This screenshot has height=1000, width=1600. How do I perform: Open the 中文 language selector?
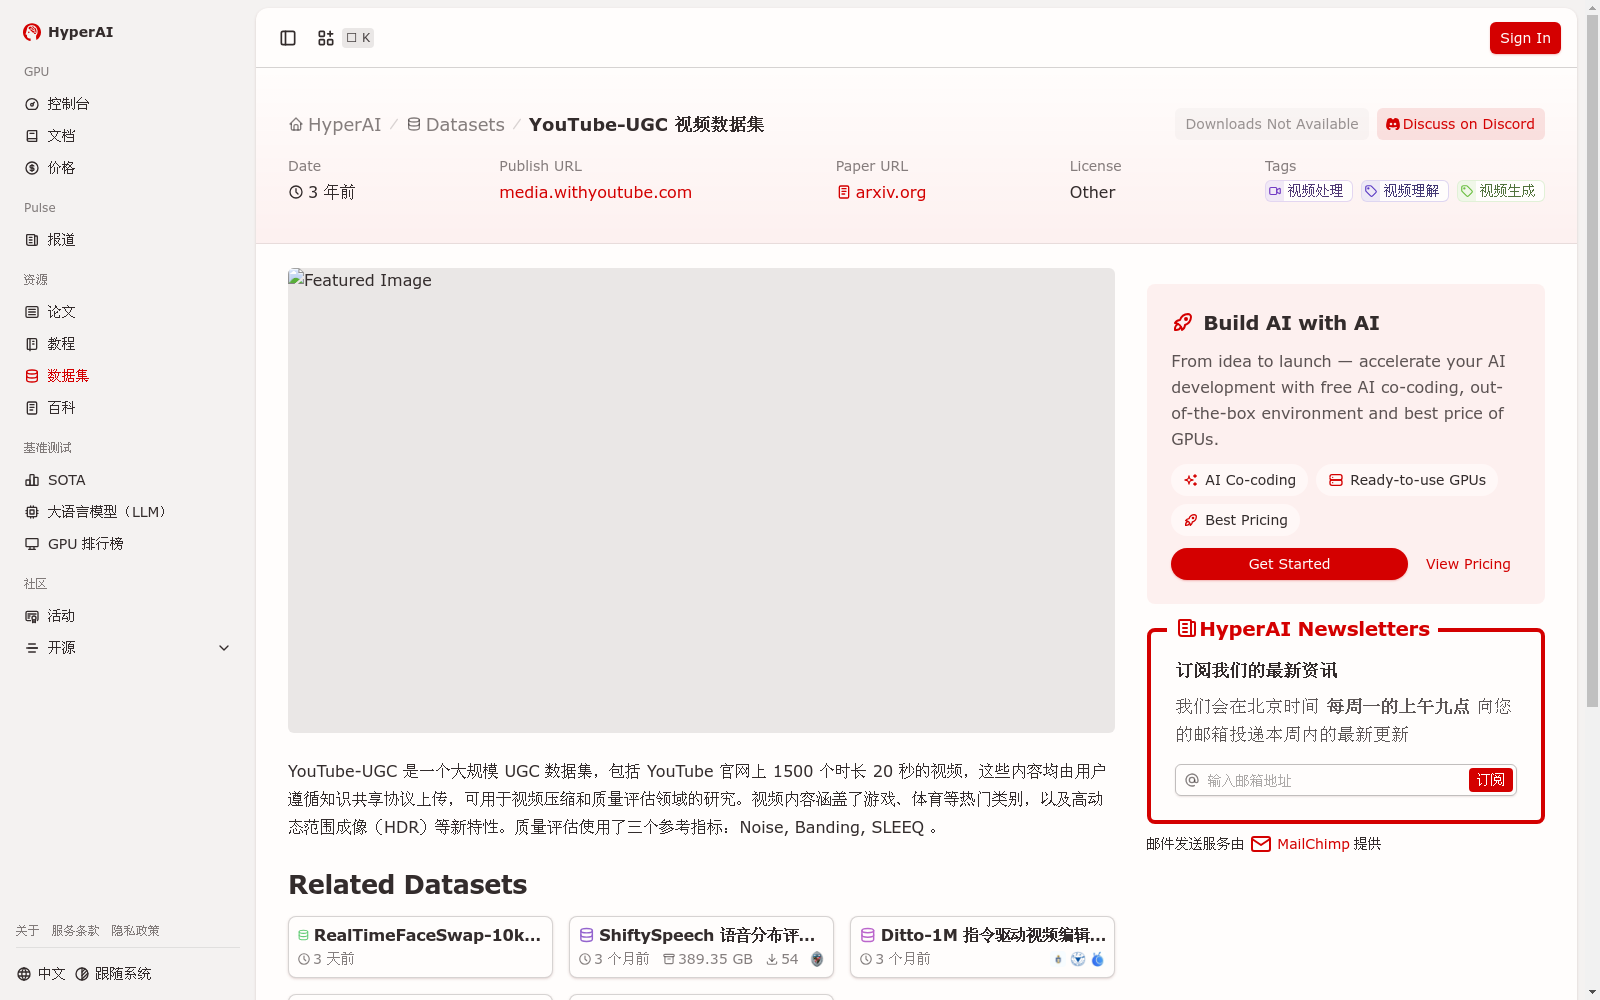41,974
